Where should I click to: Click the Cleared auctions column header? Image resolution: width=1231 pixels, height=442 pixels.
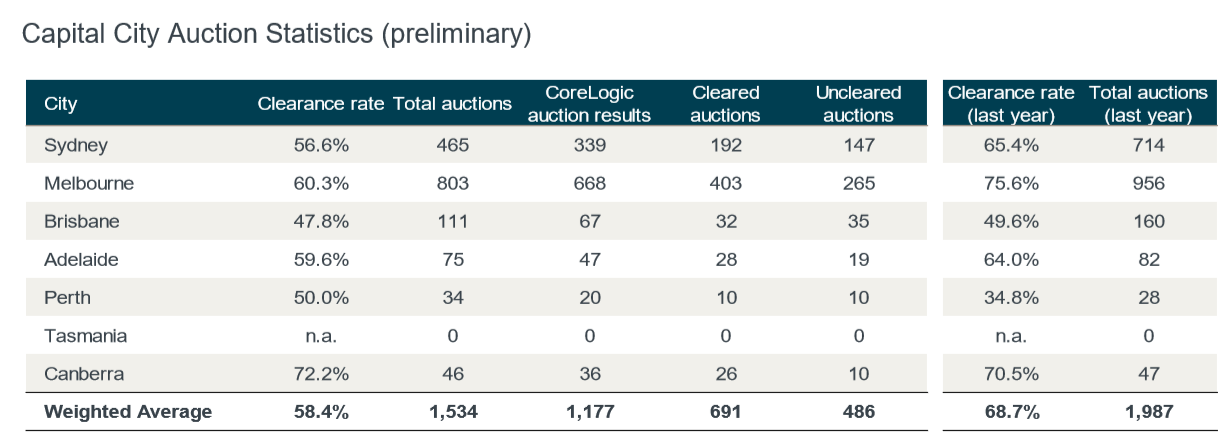pos(726,104)
